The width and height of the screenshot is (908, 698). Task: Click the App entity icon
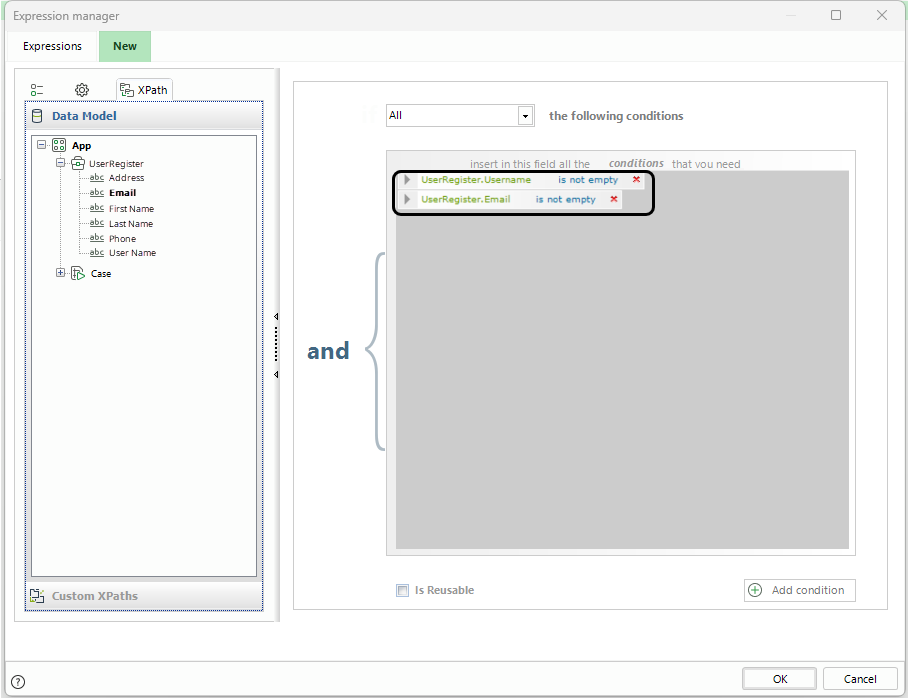(59, 145)
